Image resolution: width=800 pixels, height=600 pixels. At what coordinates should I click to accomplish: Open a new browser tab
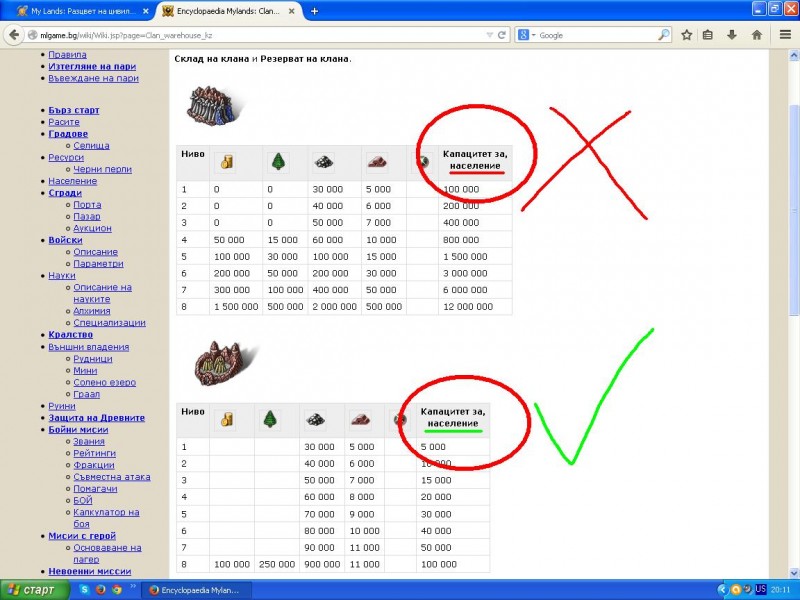click(x=314, y=11)
